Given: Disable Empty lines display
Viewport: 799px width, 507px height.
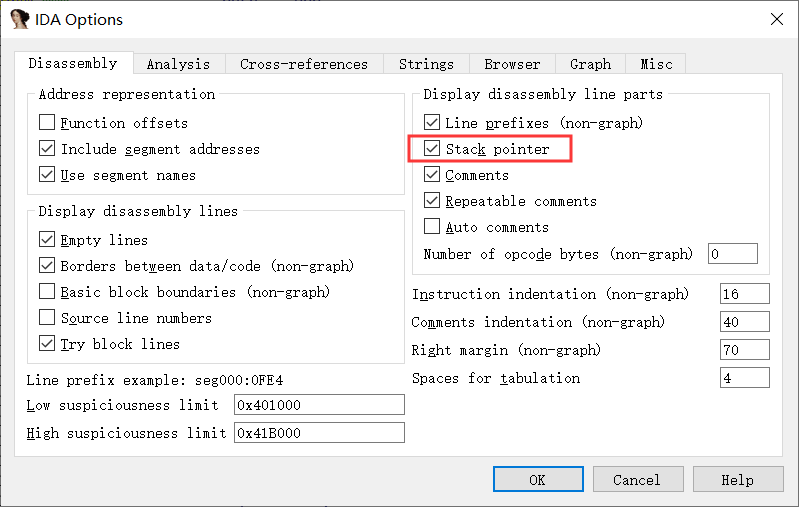Looking at the screenshot, I should (x=47, y=239).
